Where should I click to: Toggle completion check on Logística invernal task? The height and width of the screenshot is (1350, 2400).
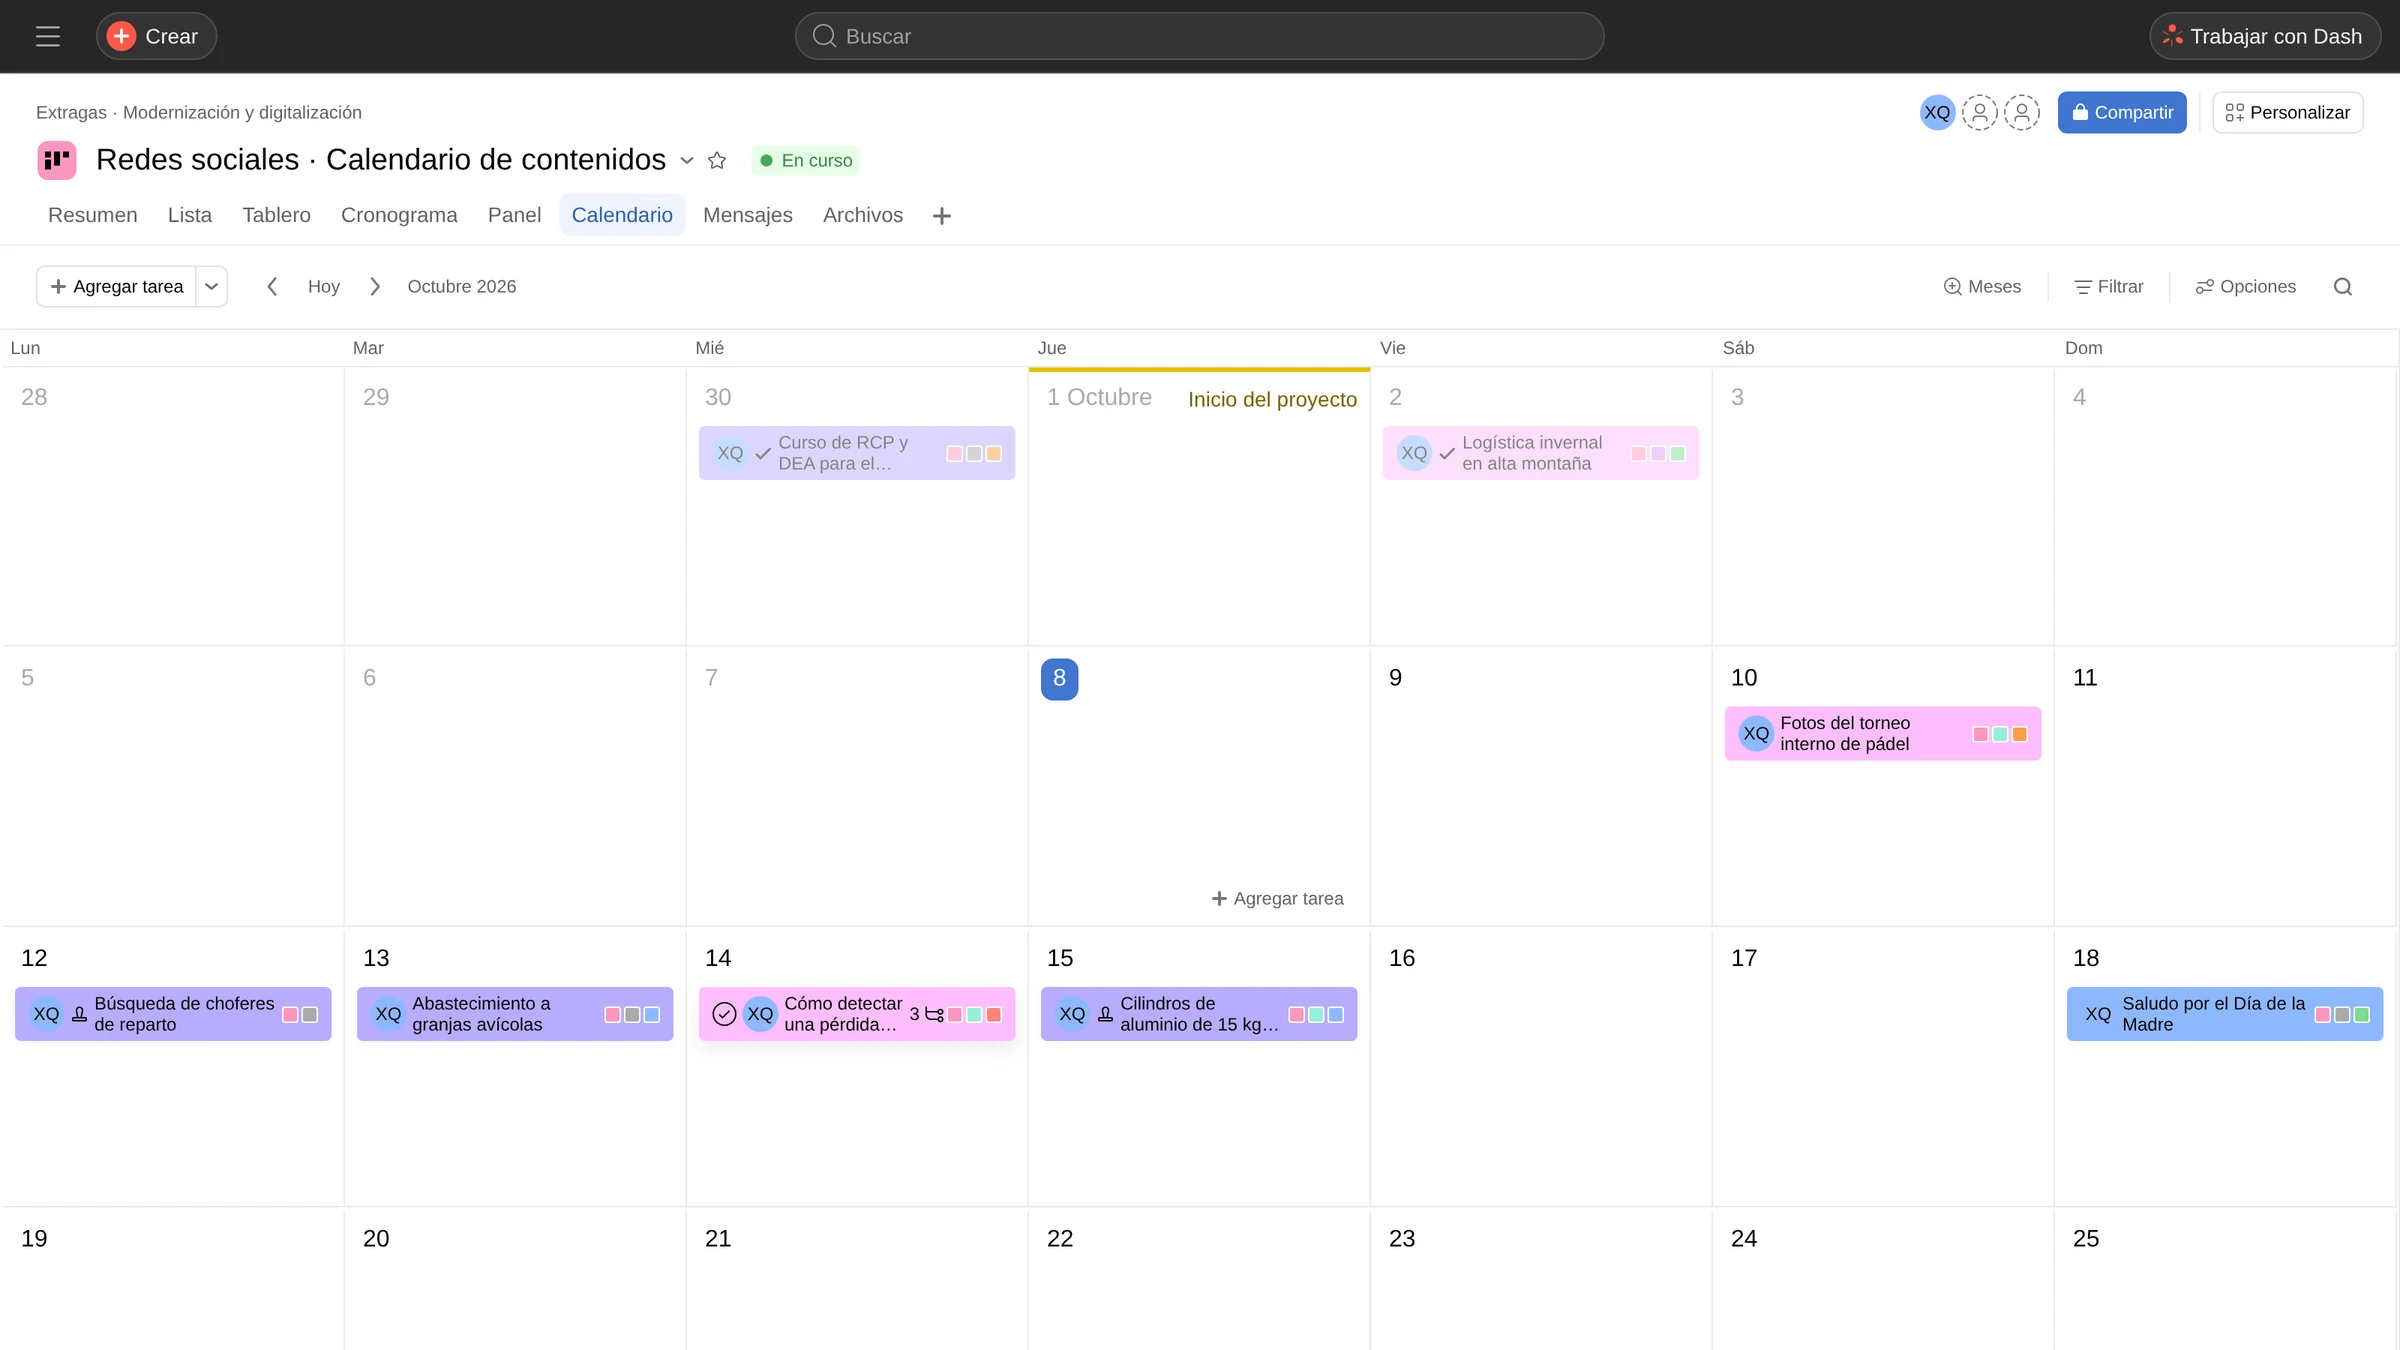[x=1447, y=454]
